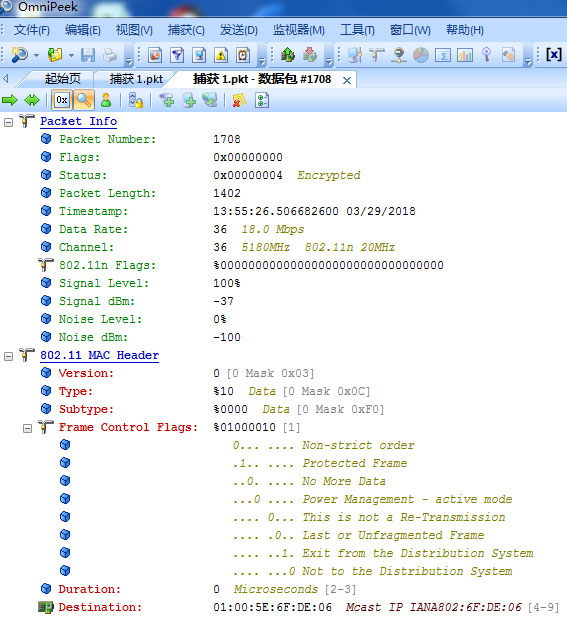Click the Packet Info heading link
The height and width of the screenshot is (617, 567).
tap(78, 121)
